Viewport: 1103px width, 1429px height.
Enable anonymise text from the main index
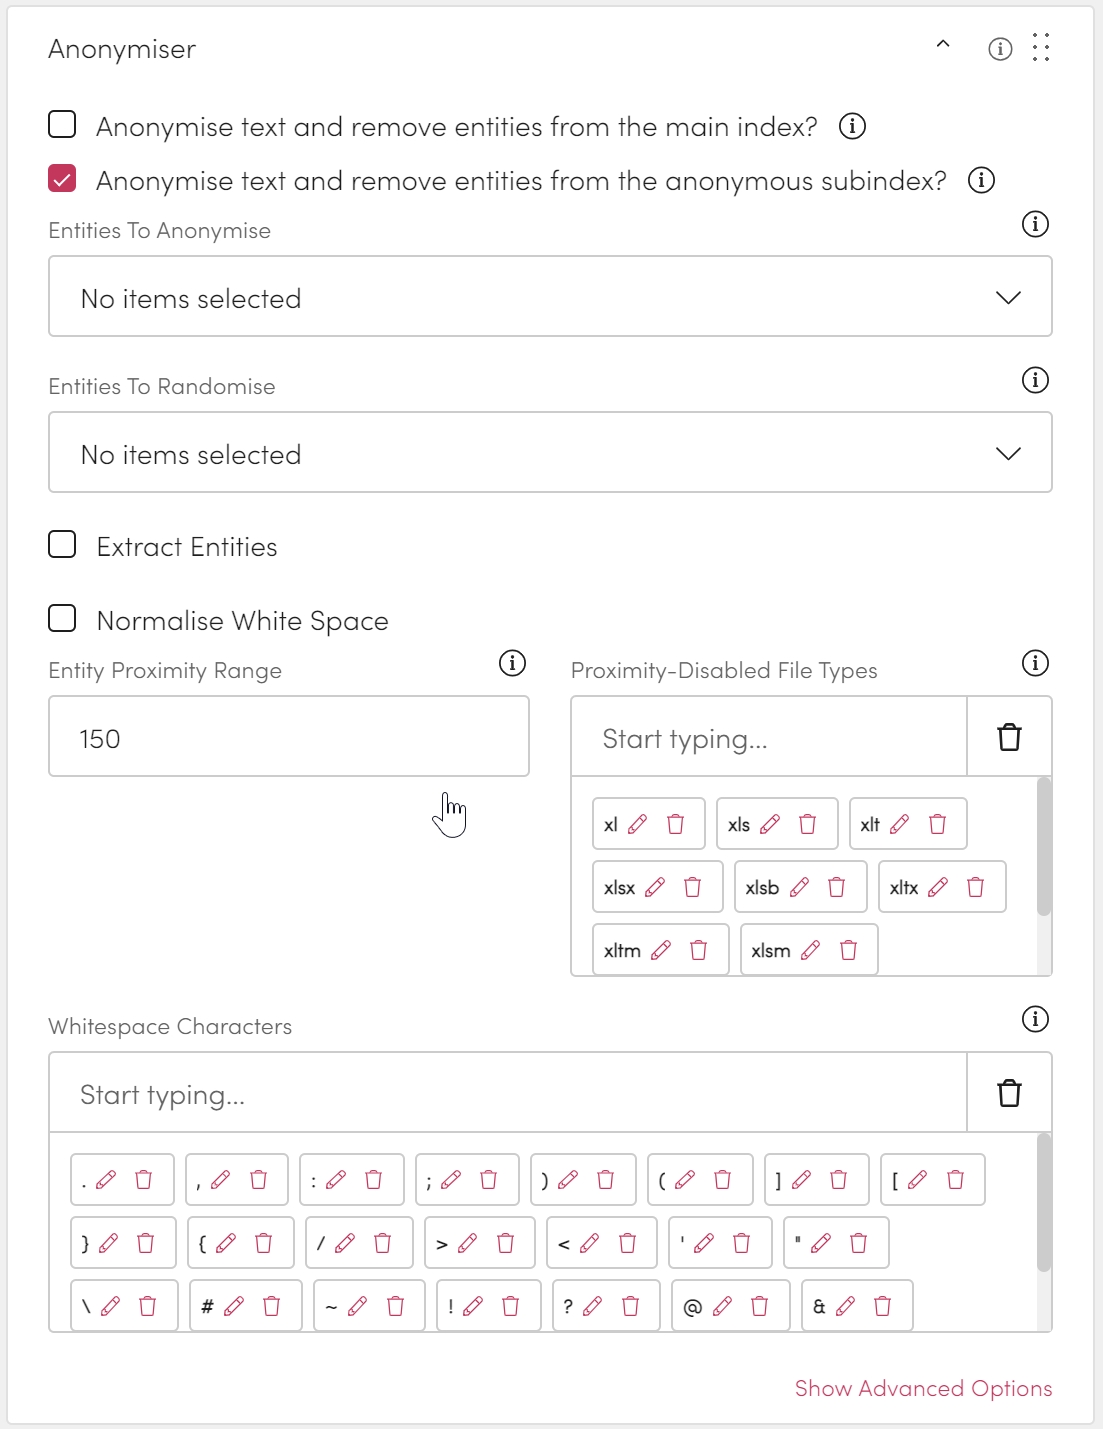[x=62, y=125]
